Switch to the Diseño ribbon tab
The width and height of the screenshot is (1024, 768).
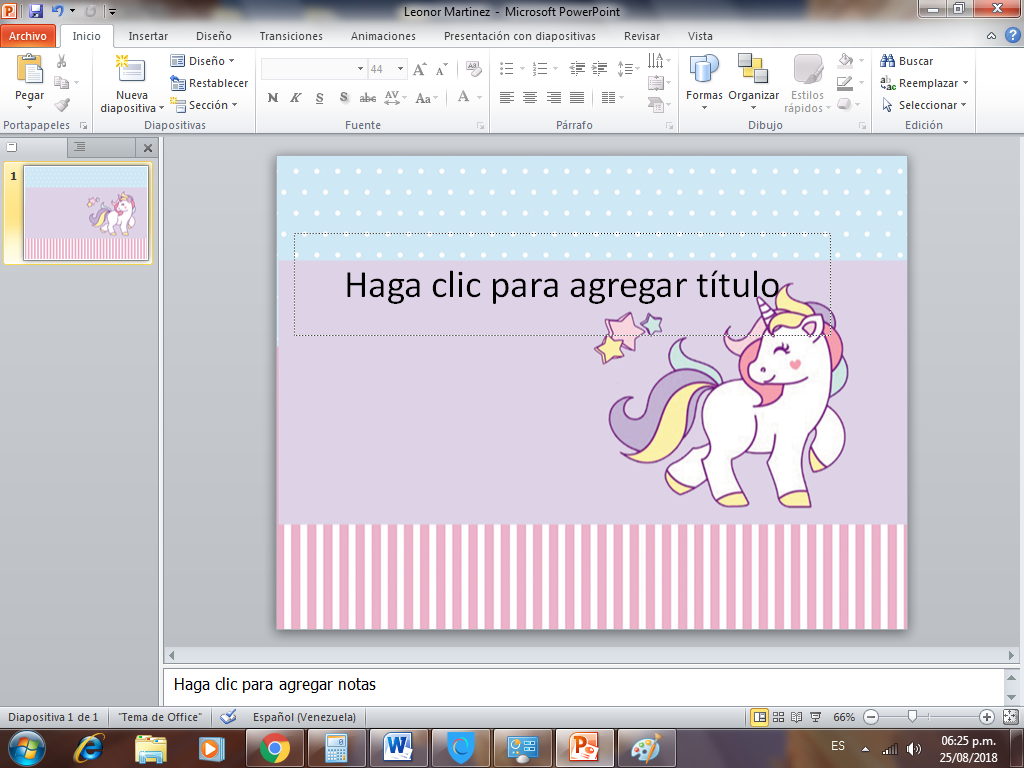tap(214, 36)
